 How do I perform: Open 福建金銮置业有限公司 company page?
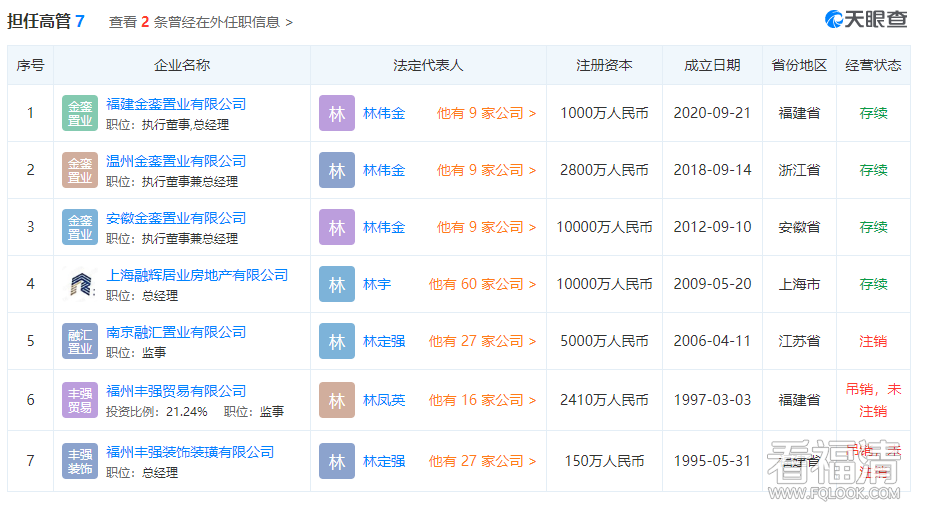pos(176,104)
